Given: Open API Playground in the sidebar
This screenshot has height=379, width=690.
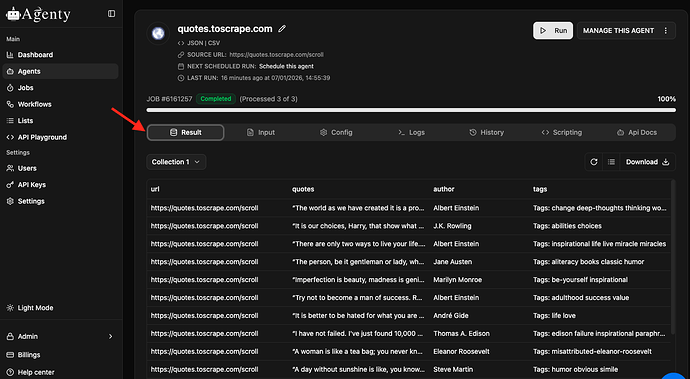Looking at the screenshot, I should click(x=60, y=137).
